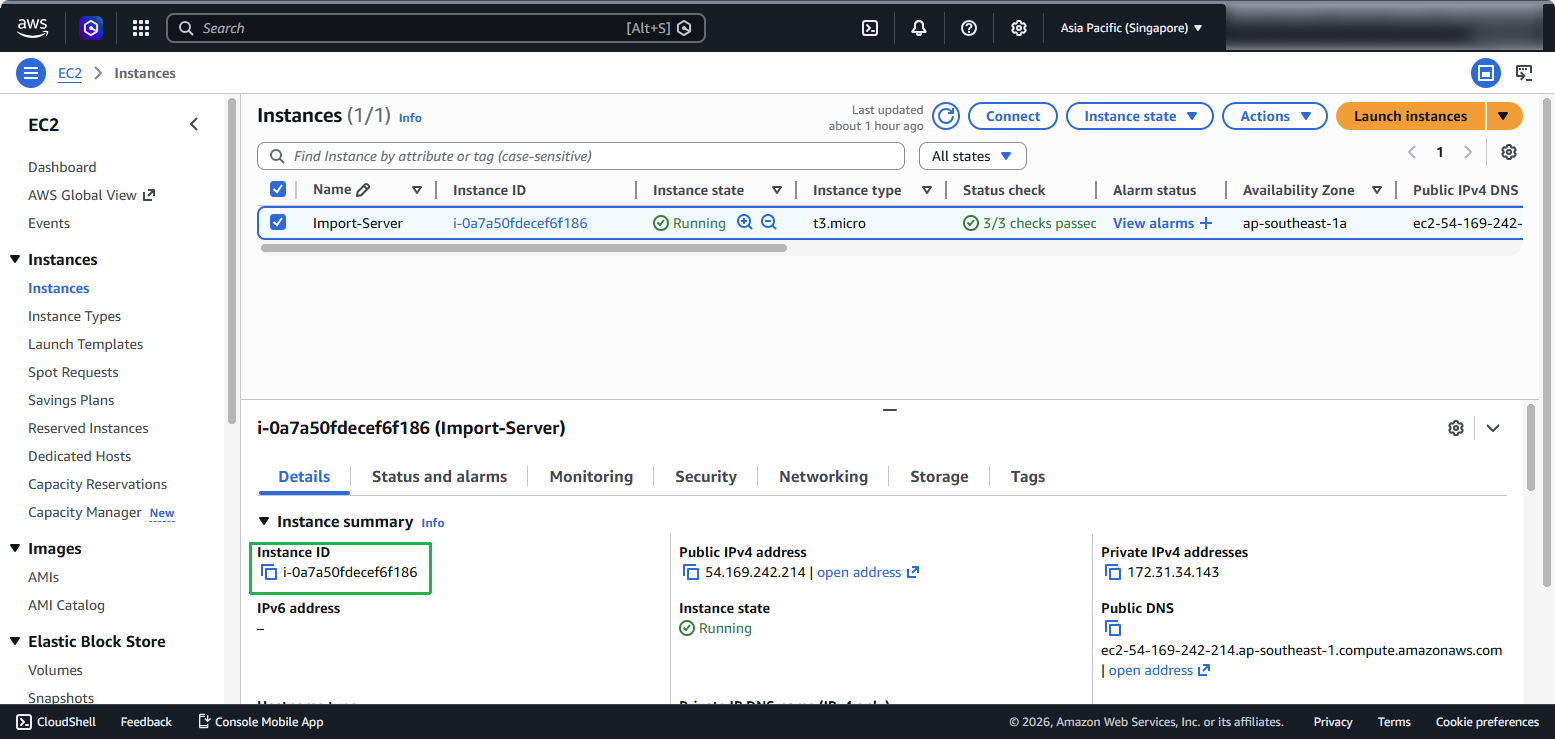Viewport: 1555px width, 739px height.
Task: Open the Launch instances split arrow
Action: pos(1504,116)
